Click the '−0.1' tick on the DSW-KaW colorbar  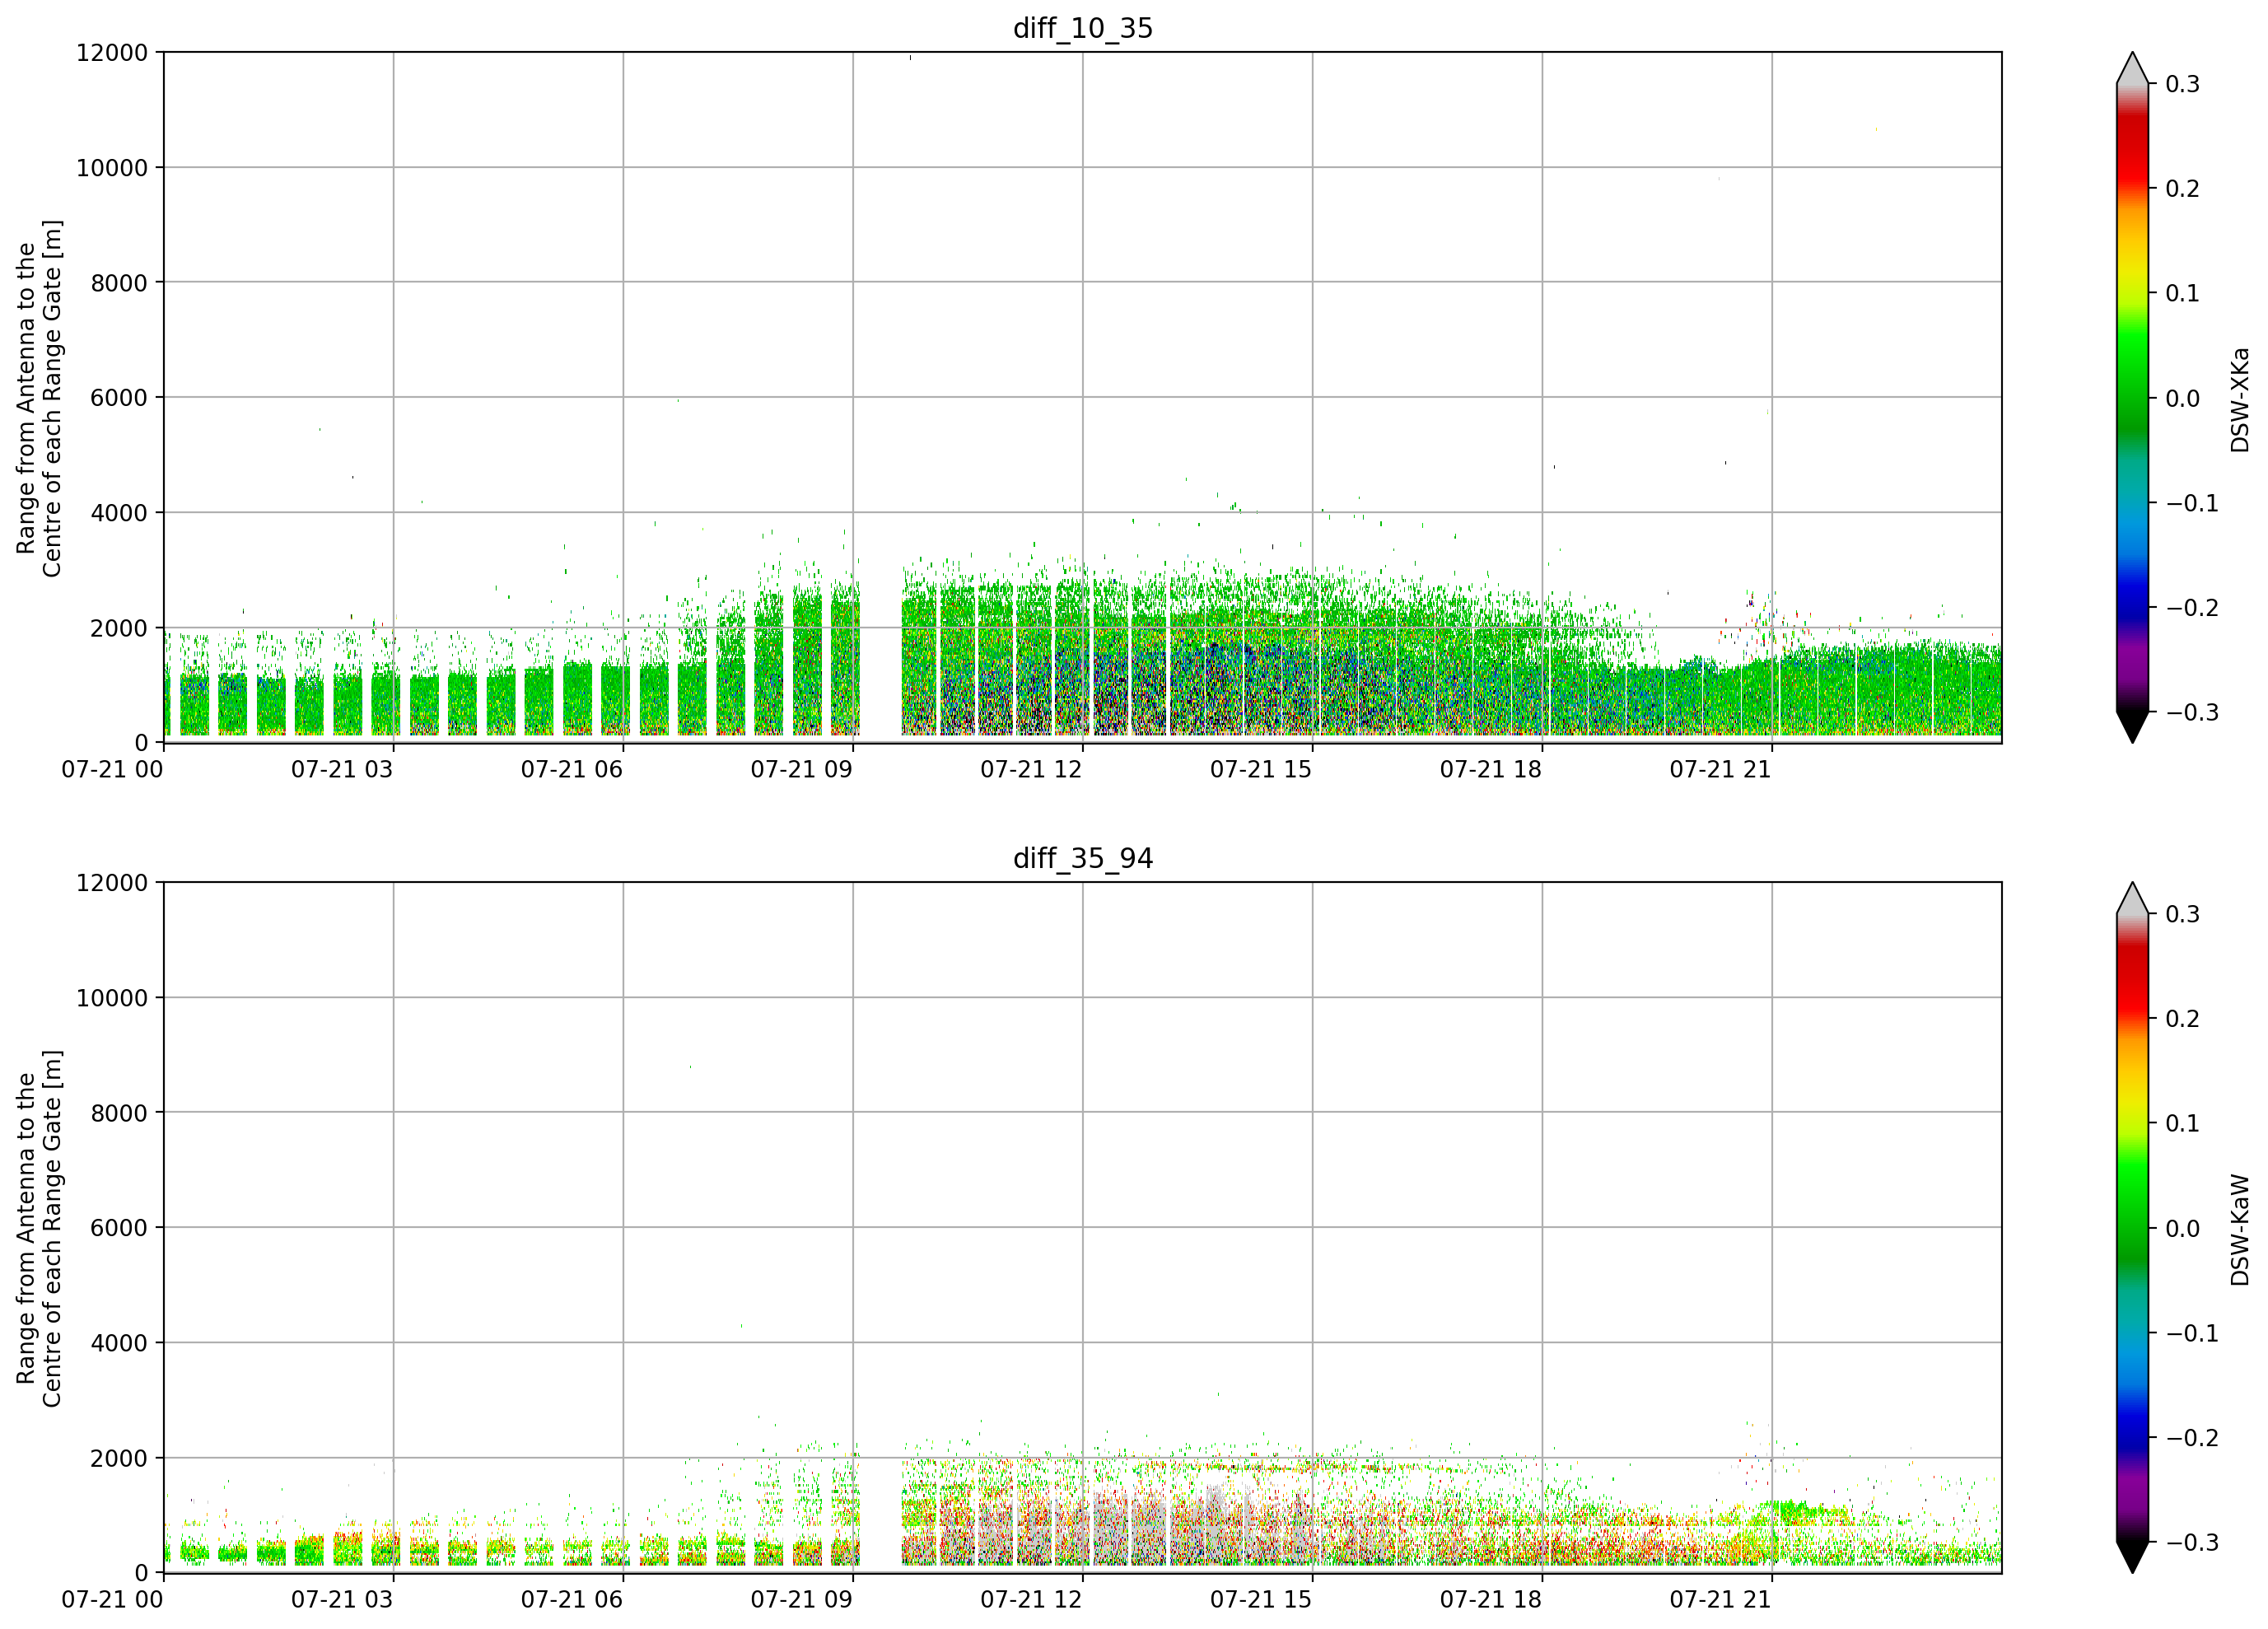coord(2192,1333)
